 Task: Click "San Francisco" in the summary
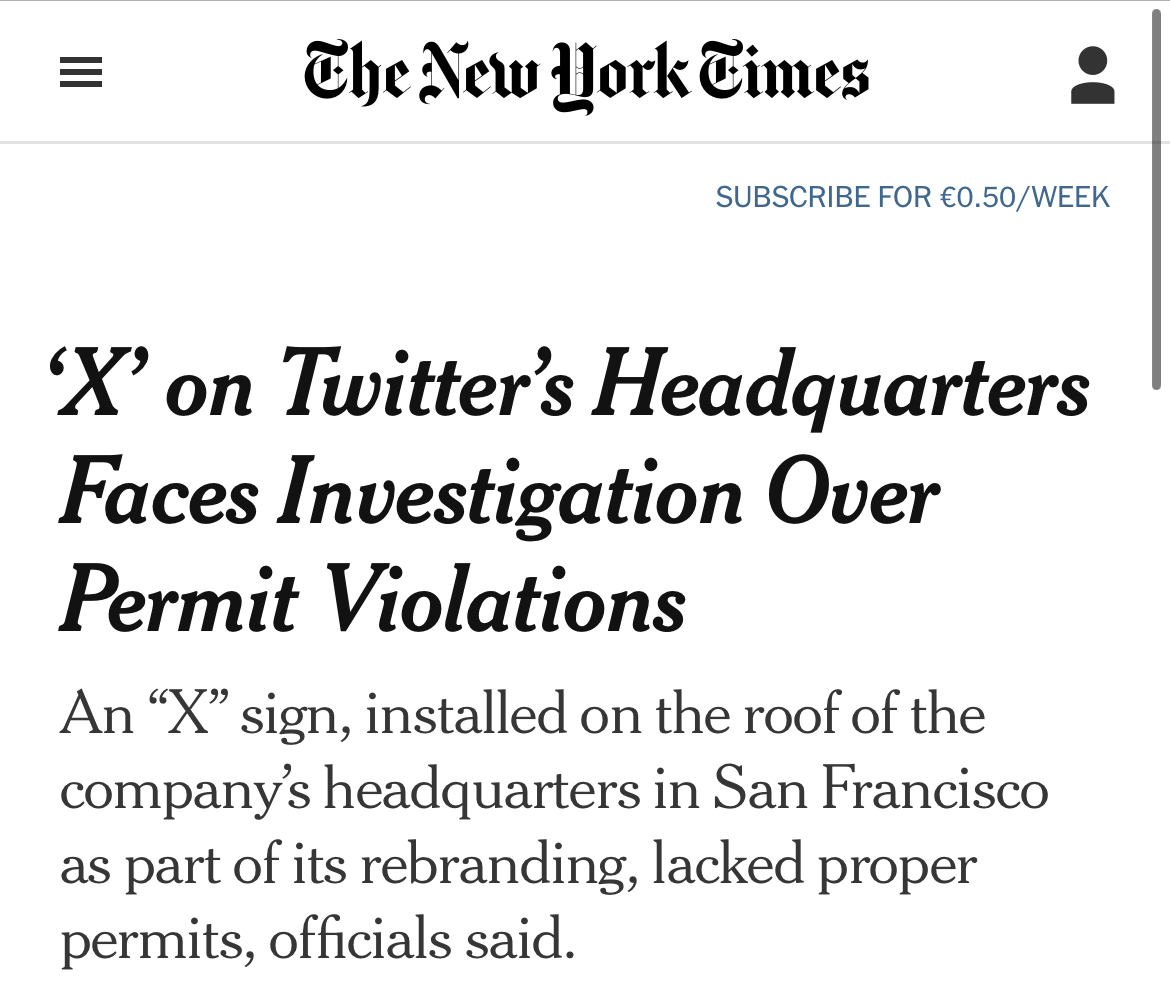pos(880,790)
